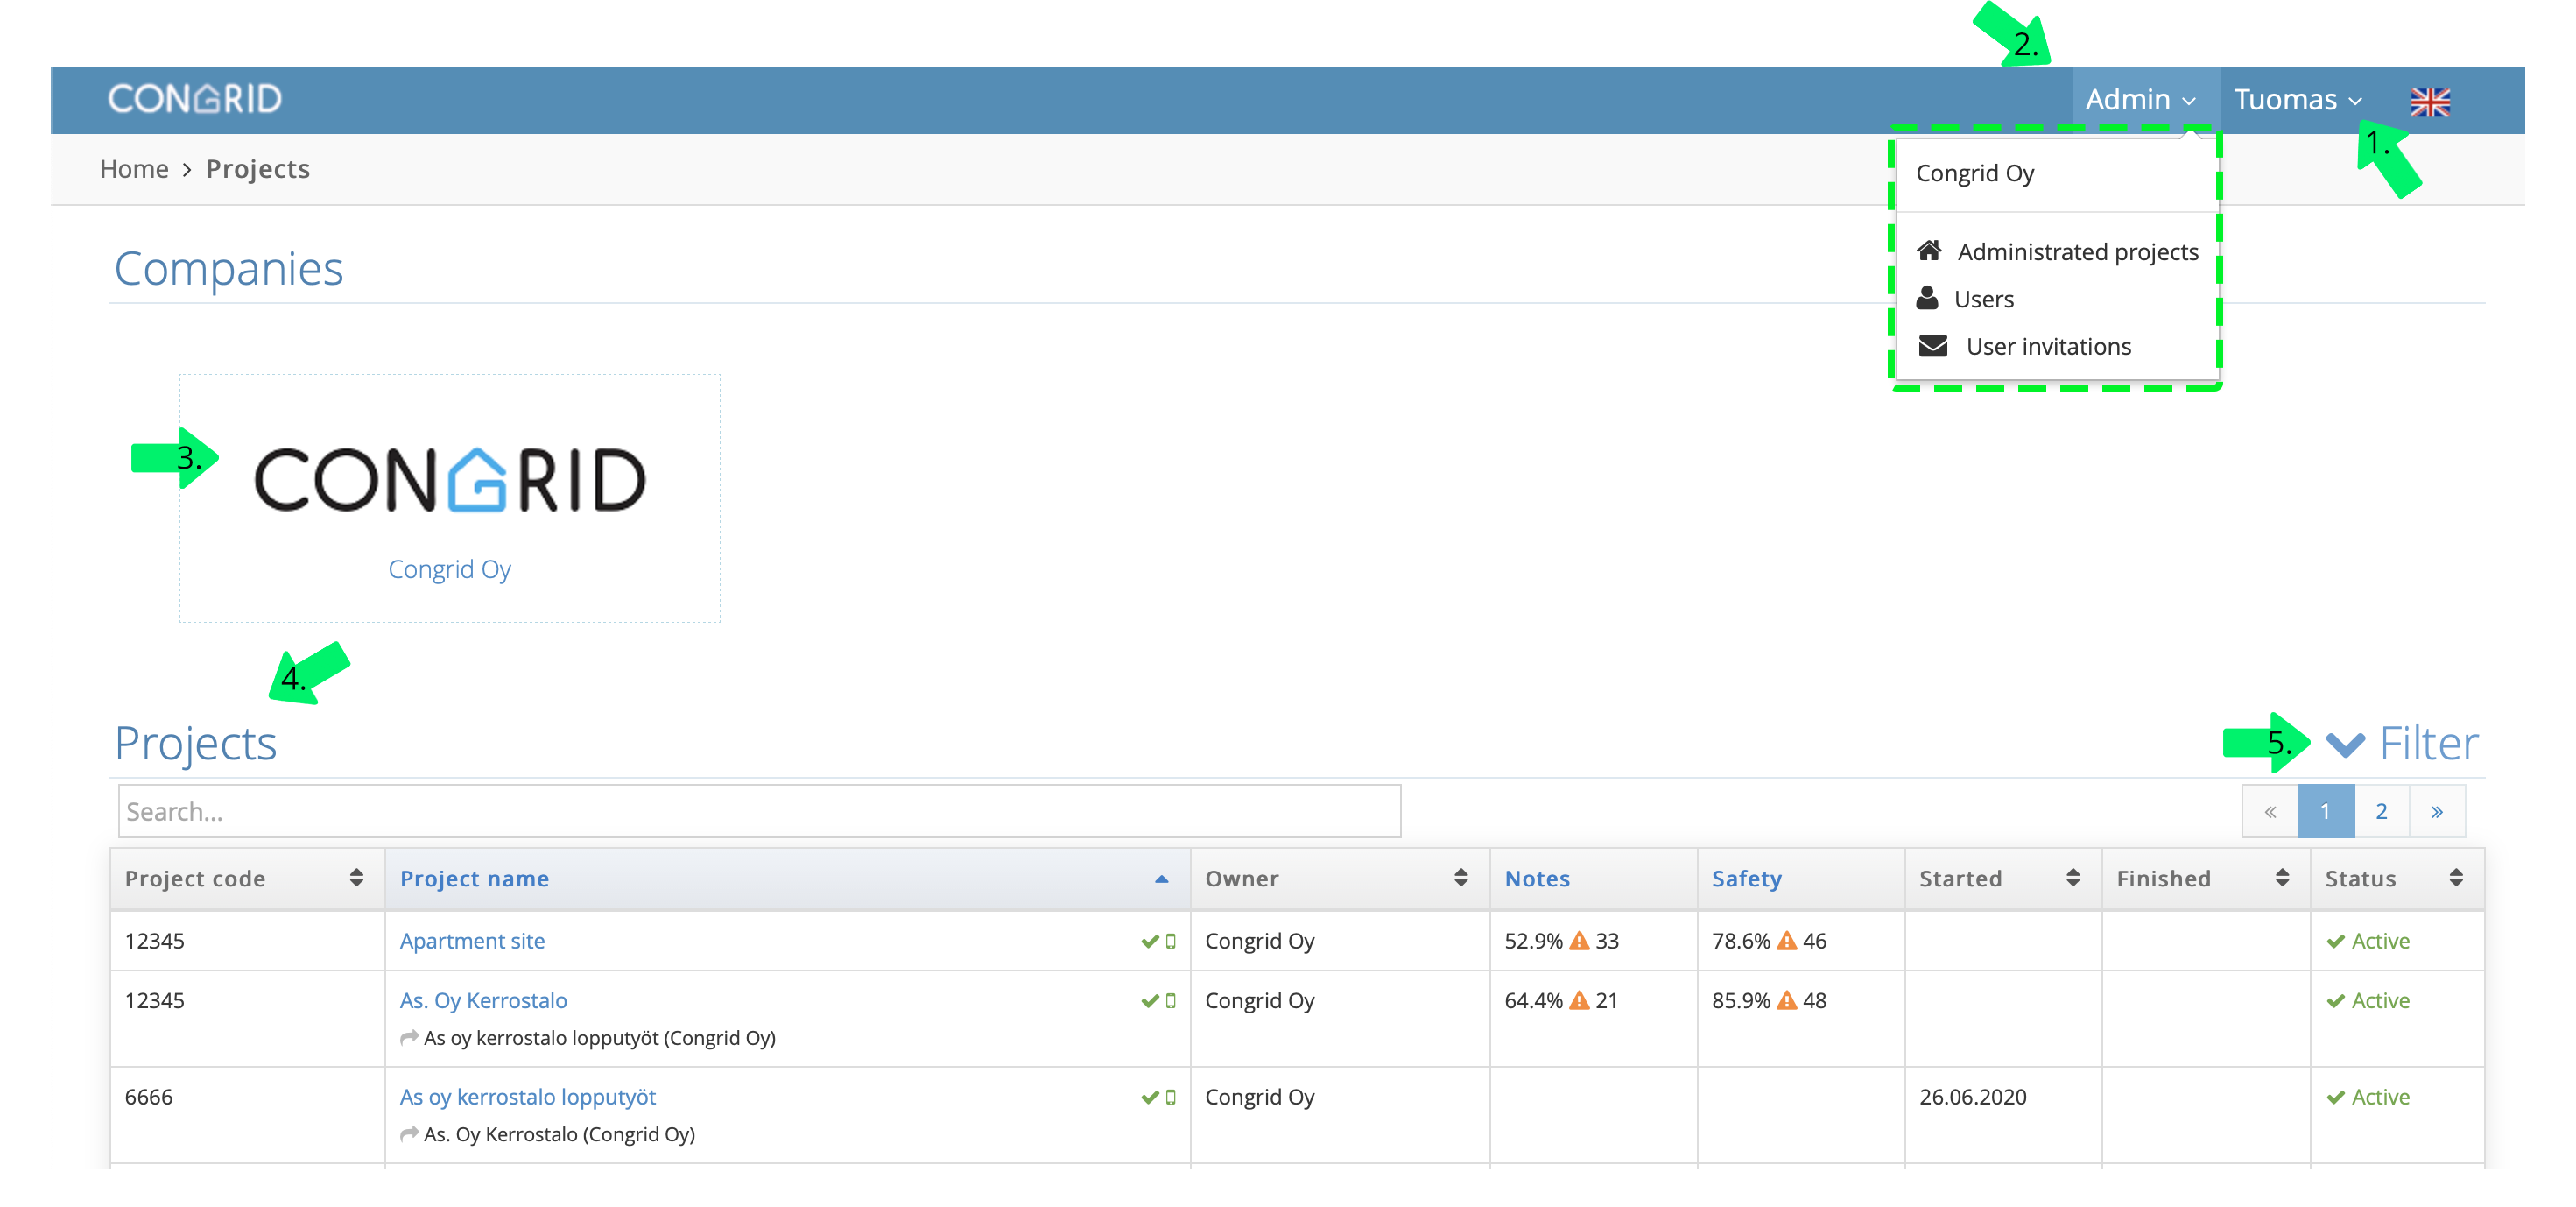Screen dimensions: 2576x1207
Task: Click the share arrow beside As oy kerrostalo lopputyöt (Congrid Oy)
Action: coord(409,1037)
